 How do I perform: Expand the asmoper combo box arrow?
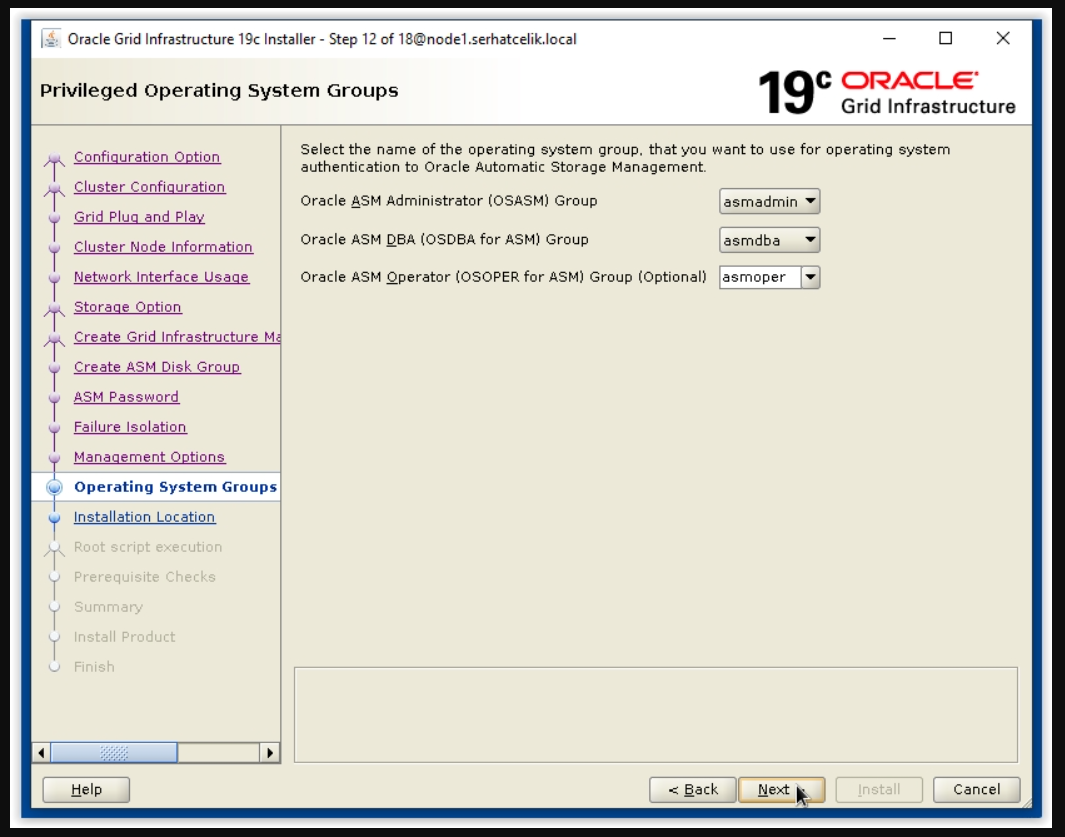click(810, 277)
